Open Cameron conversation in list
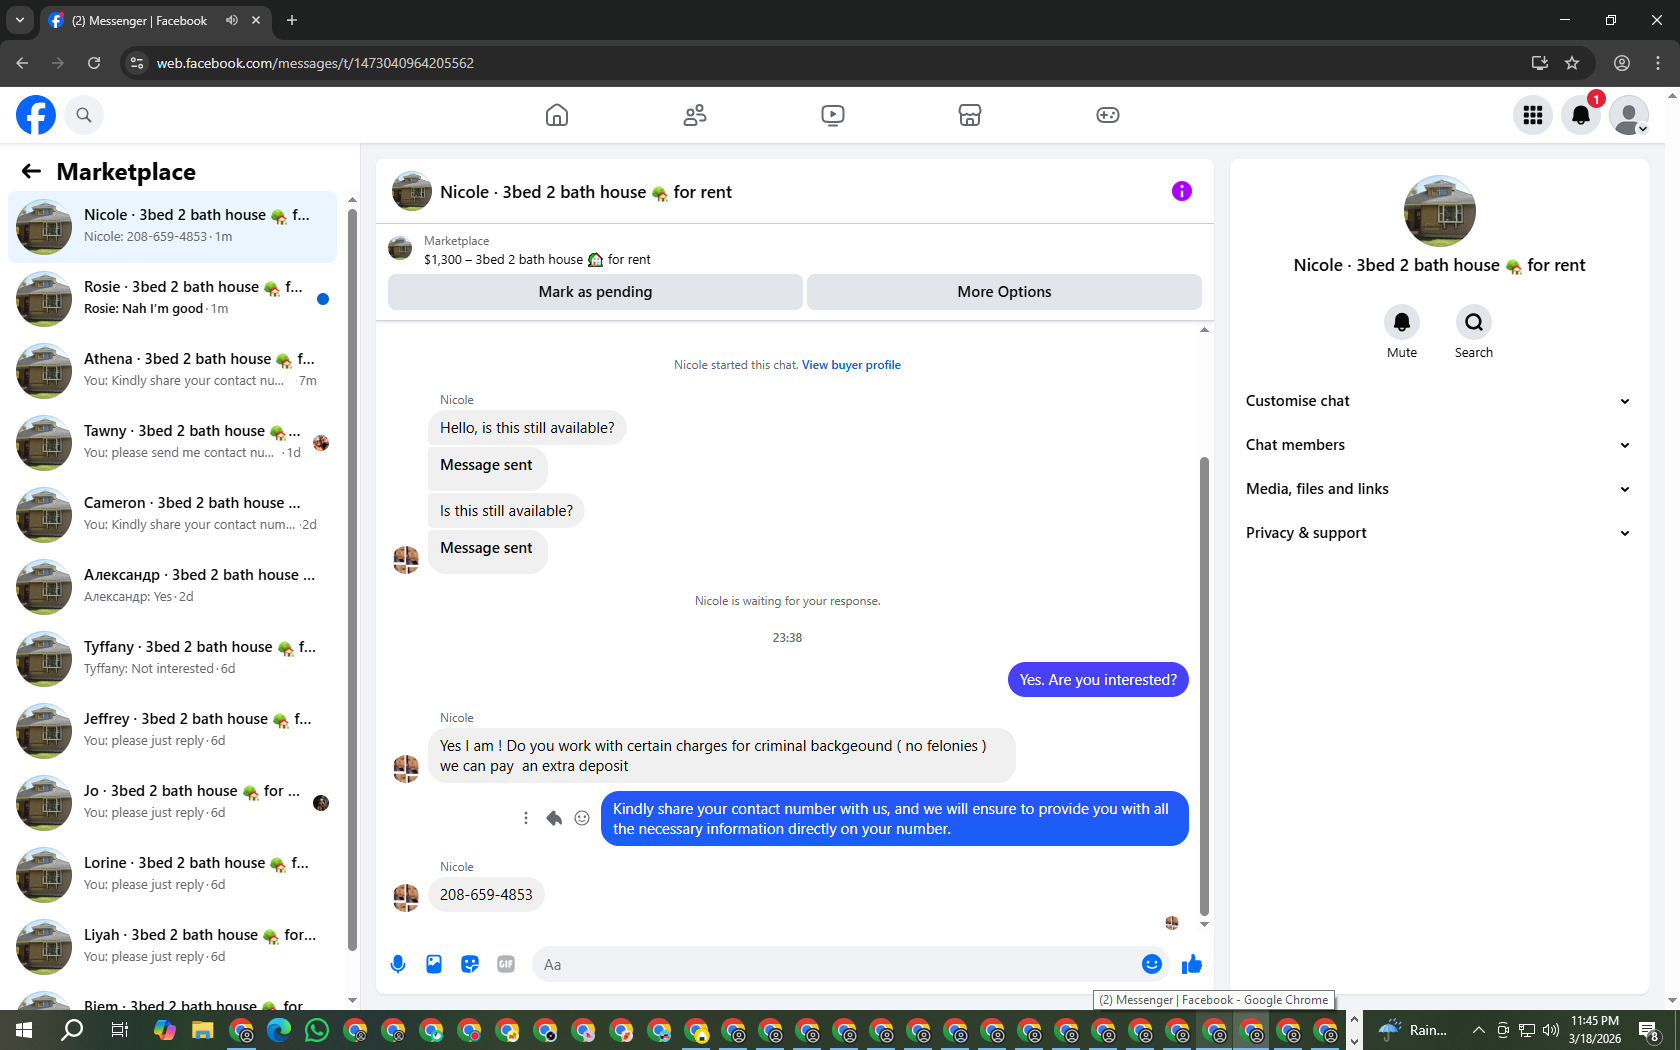 172,515
